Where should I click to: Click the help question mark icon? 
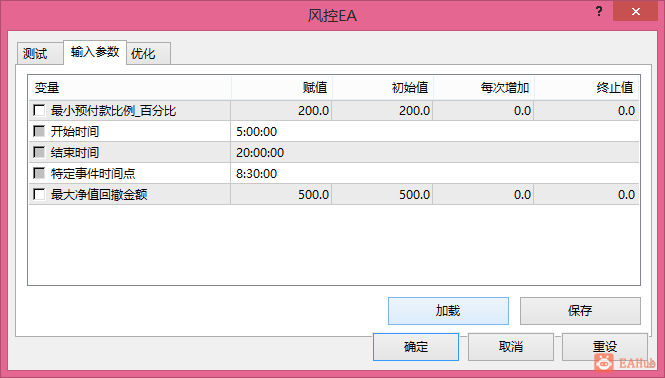point(599,11)
